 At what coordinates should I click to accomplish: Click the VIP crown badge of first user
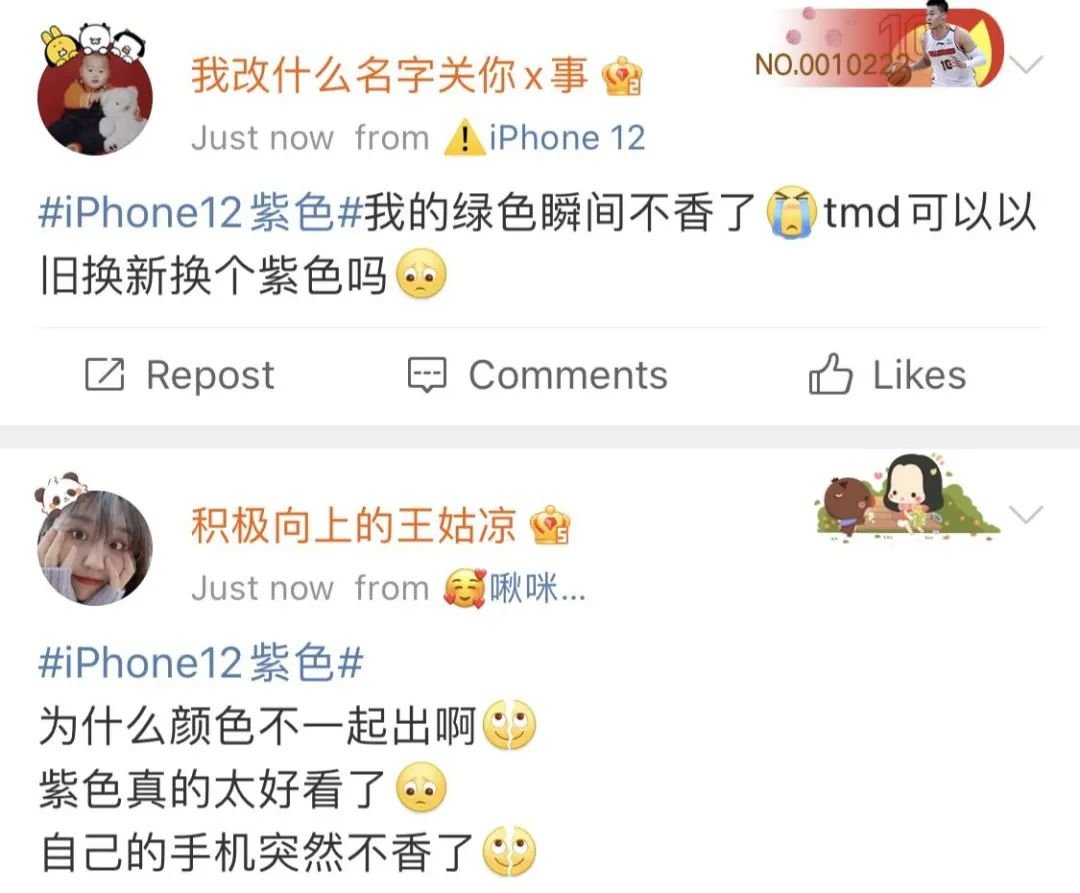click(x=622, y=77)
